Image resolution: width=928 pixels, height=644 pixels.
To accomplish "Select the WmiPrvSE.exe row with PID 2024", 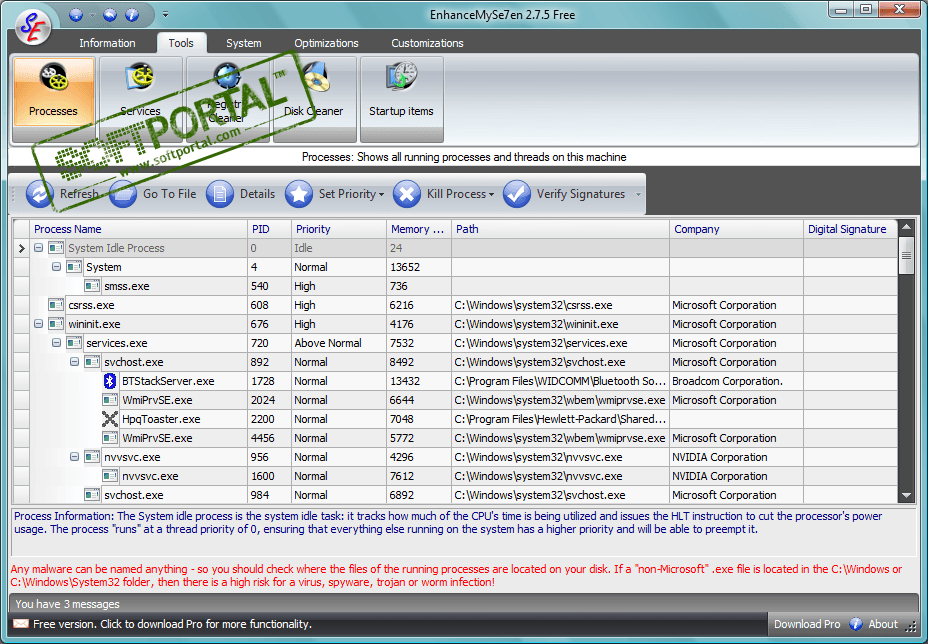I will click(x=455, y=400).
